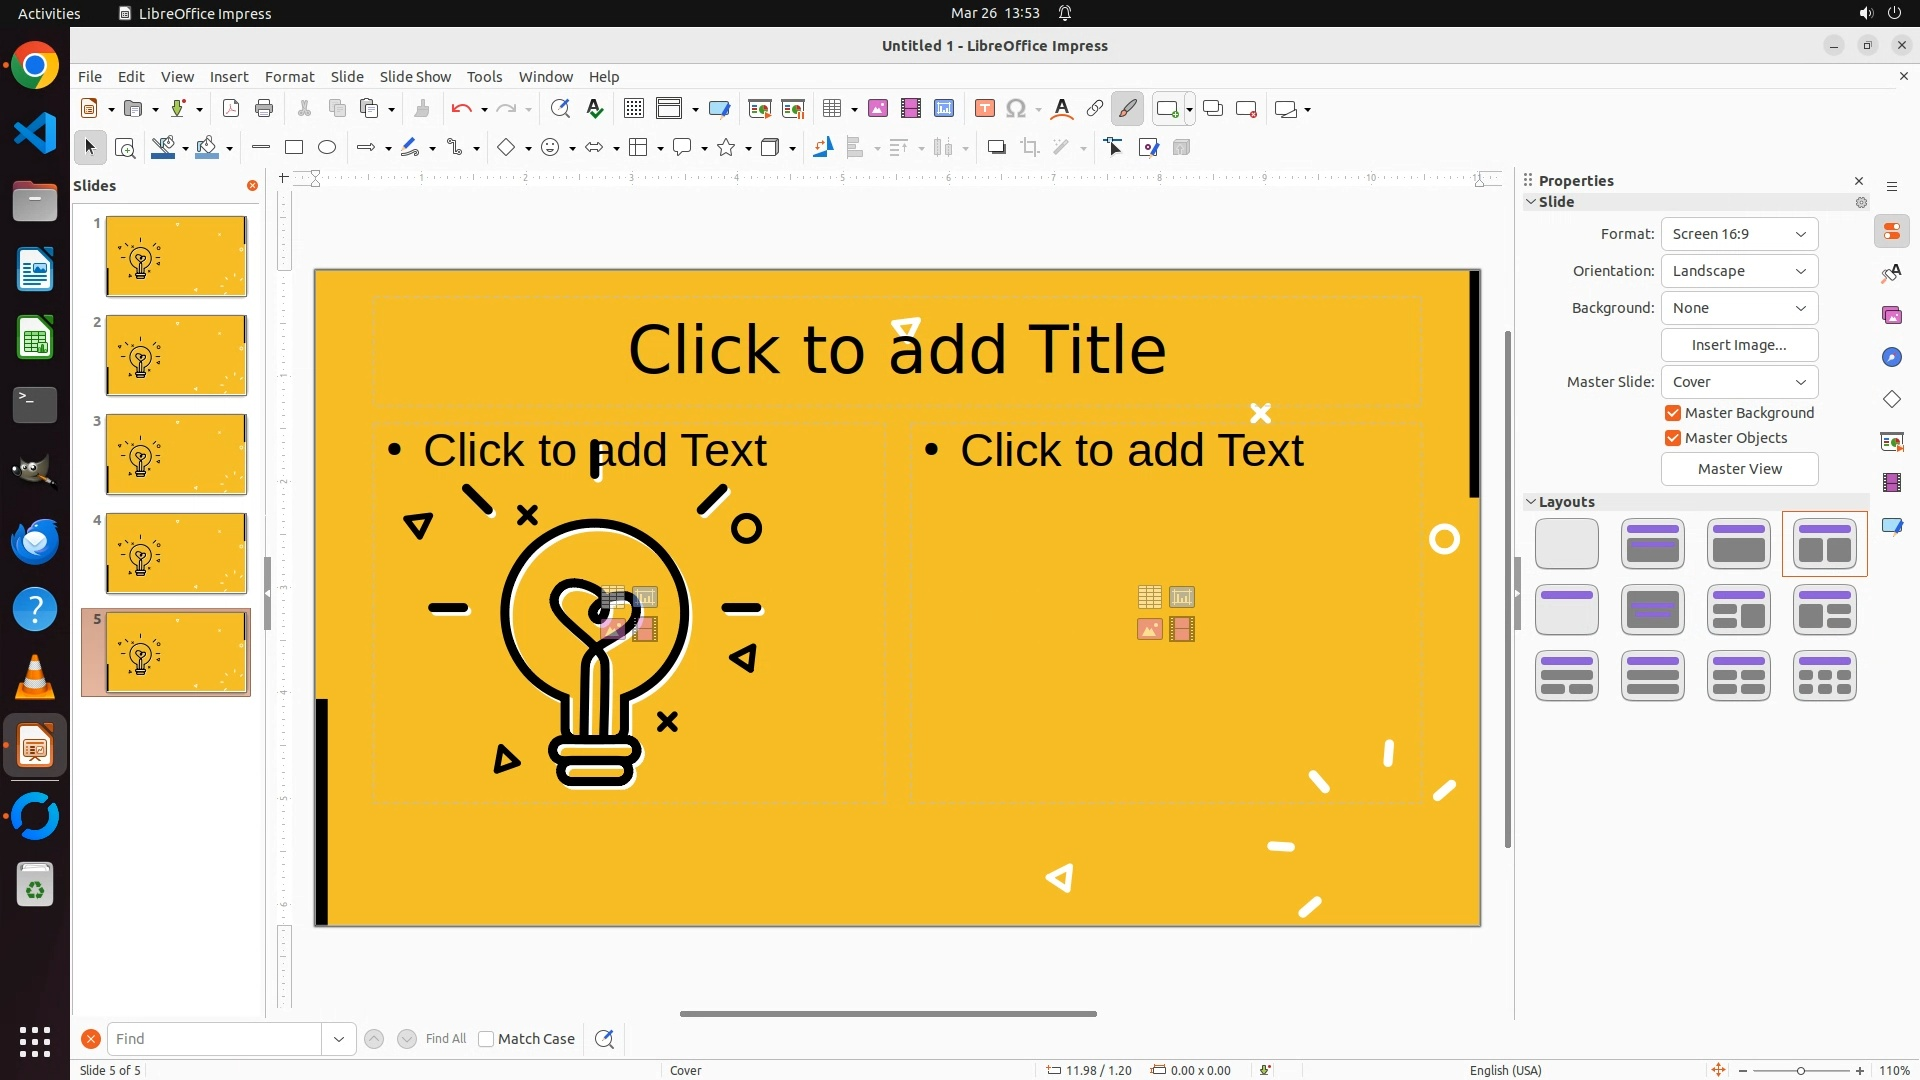The width and height of the screenshot is (1920, 1080).
Task: Click the Insert Image... button
Action: click(x=1739, y=345)
